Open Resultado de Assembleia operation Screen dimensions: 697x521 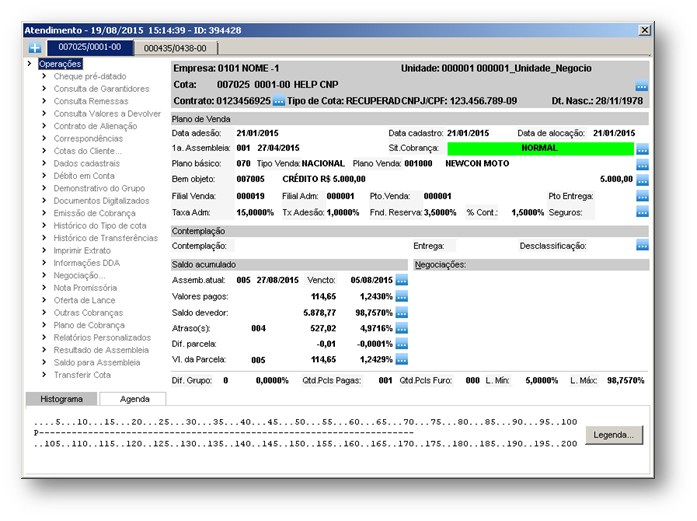[x=101, y=350]
